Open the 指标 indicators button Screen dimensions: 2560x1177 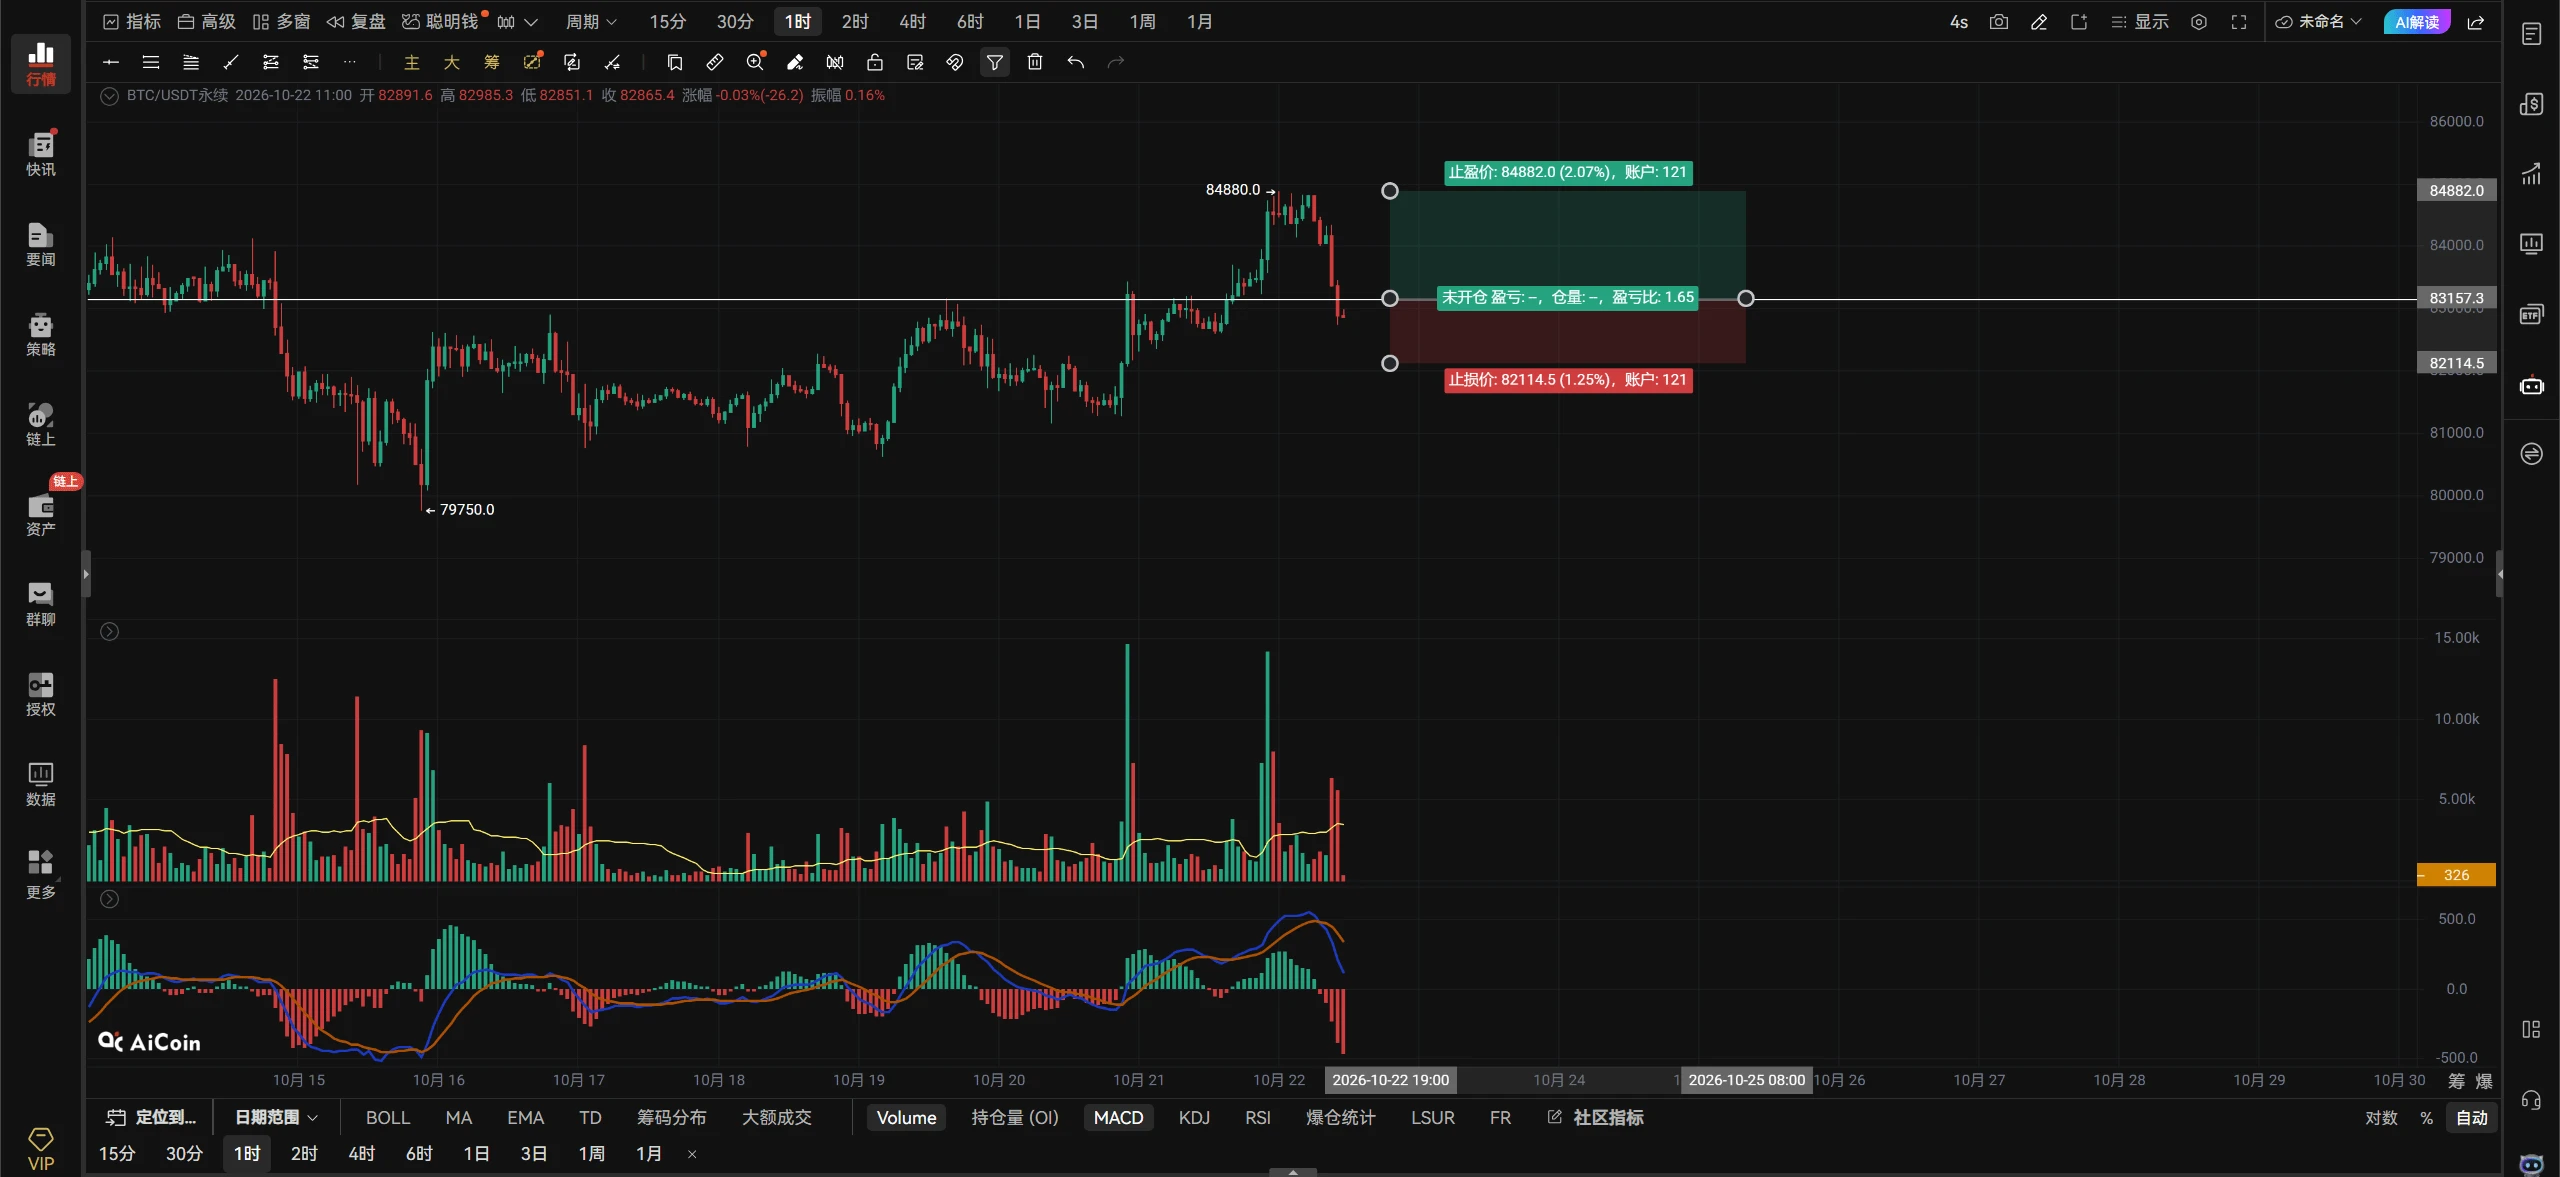tap(132, 22)
